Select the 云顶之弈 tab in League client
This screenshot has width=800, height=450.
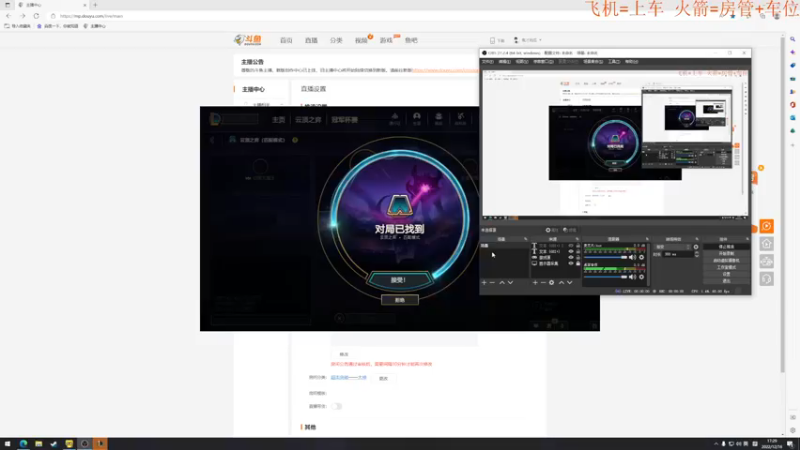308,120
